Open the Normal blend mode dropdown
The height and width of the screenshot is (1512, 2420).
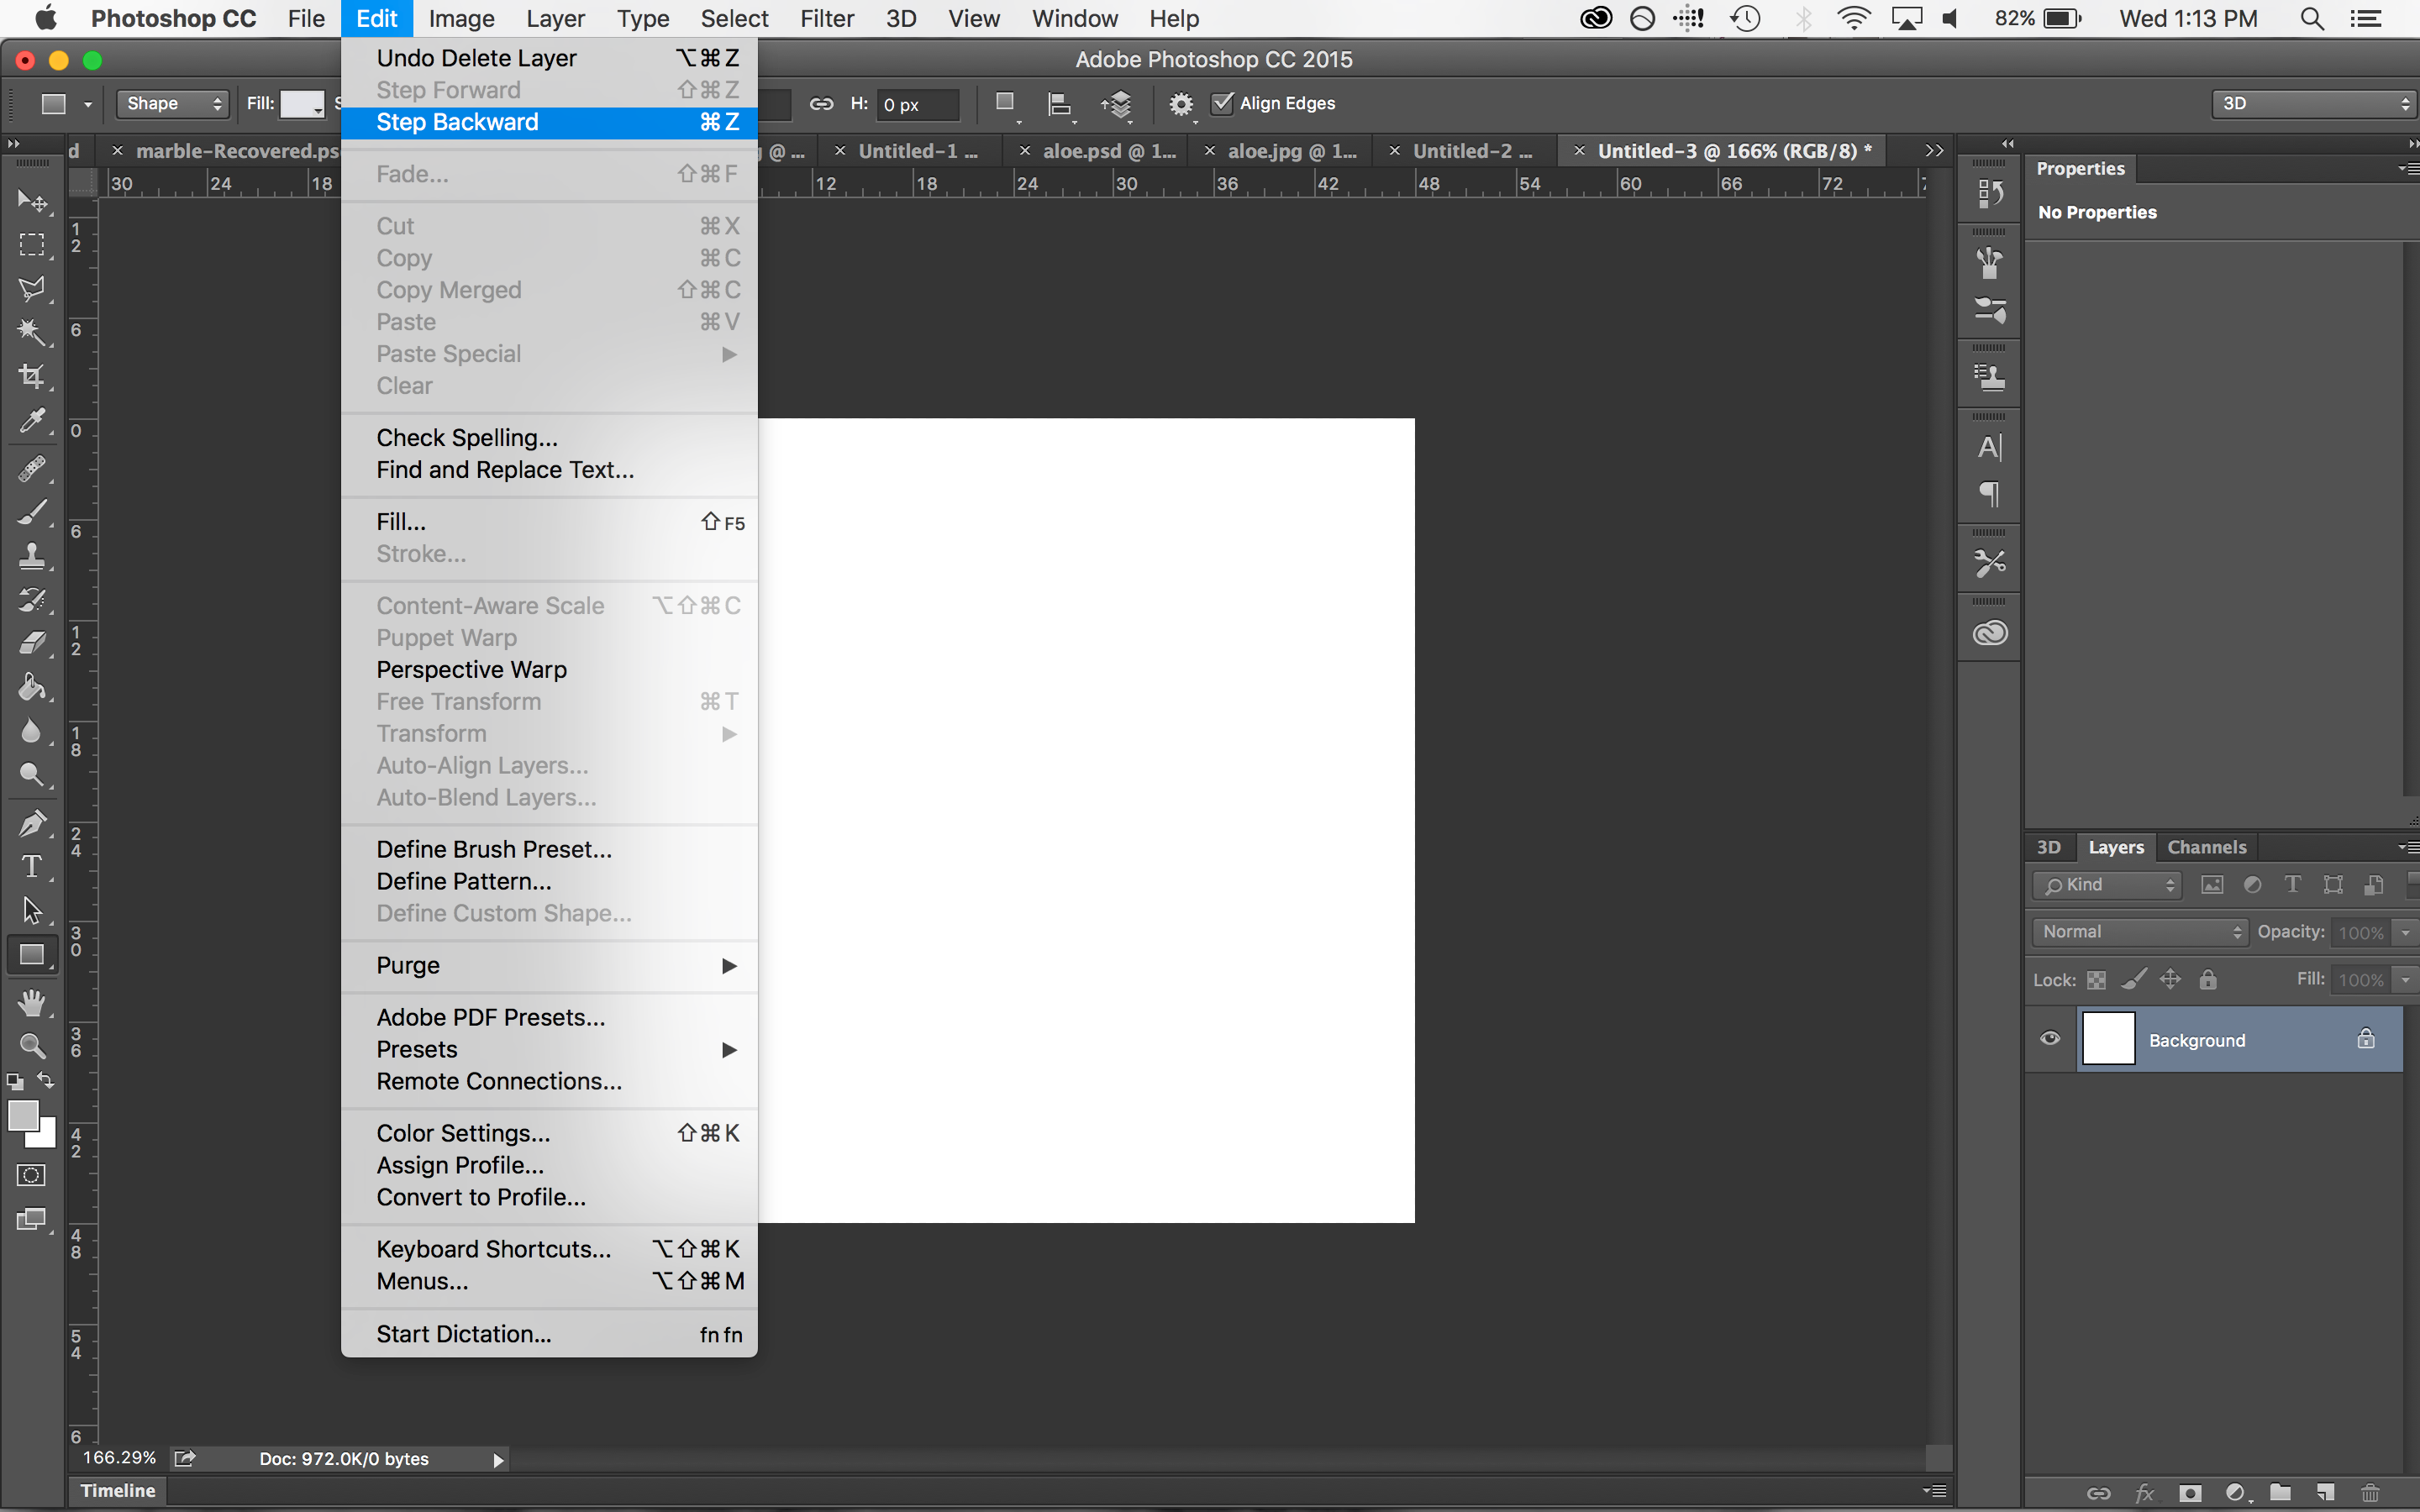(2139, 932)
